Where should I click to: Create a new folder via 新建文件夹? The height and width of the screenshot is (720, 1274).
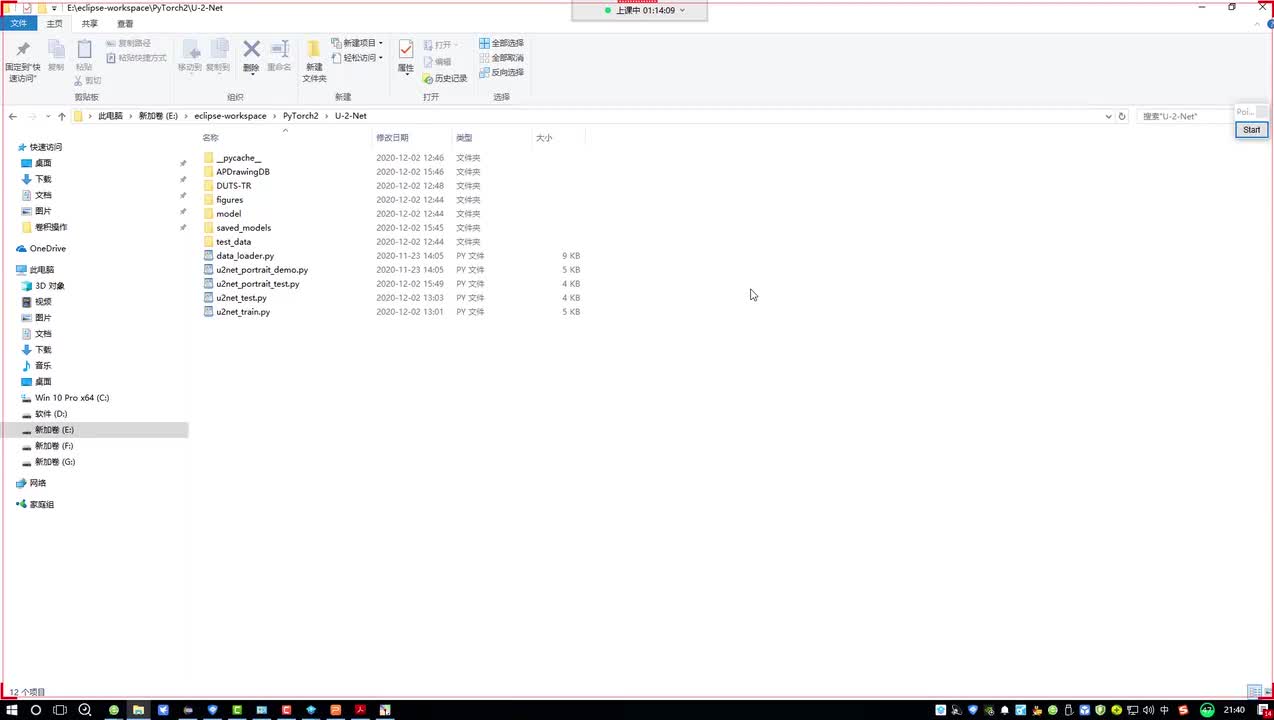click(314, 61)
